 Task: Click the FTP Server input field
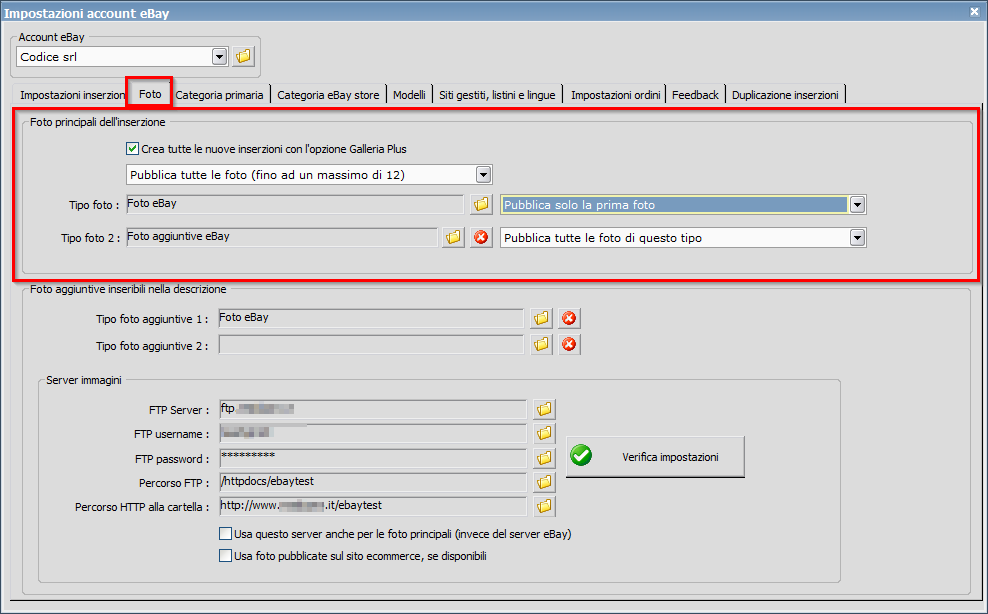click(372, 409)
